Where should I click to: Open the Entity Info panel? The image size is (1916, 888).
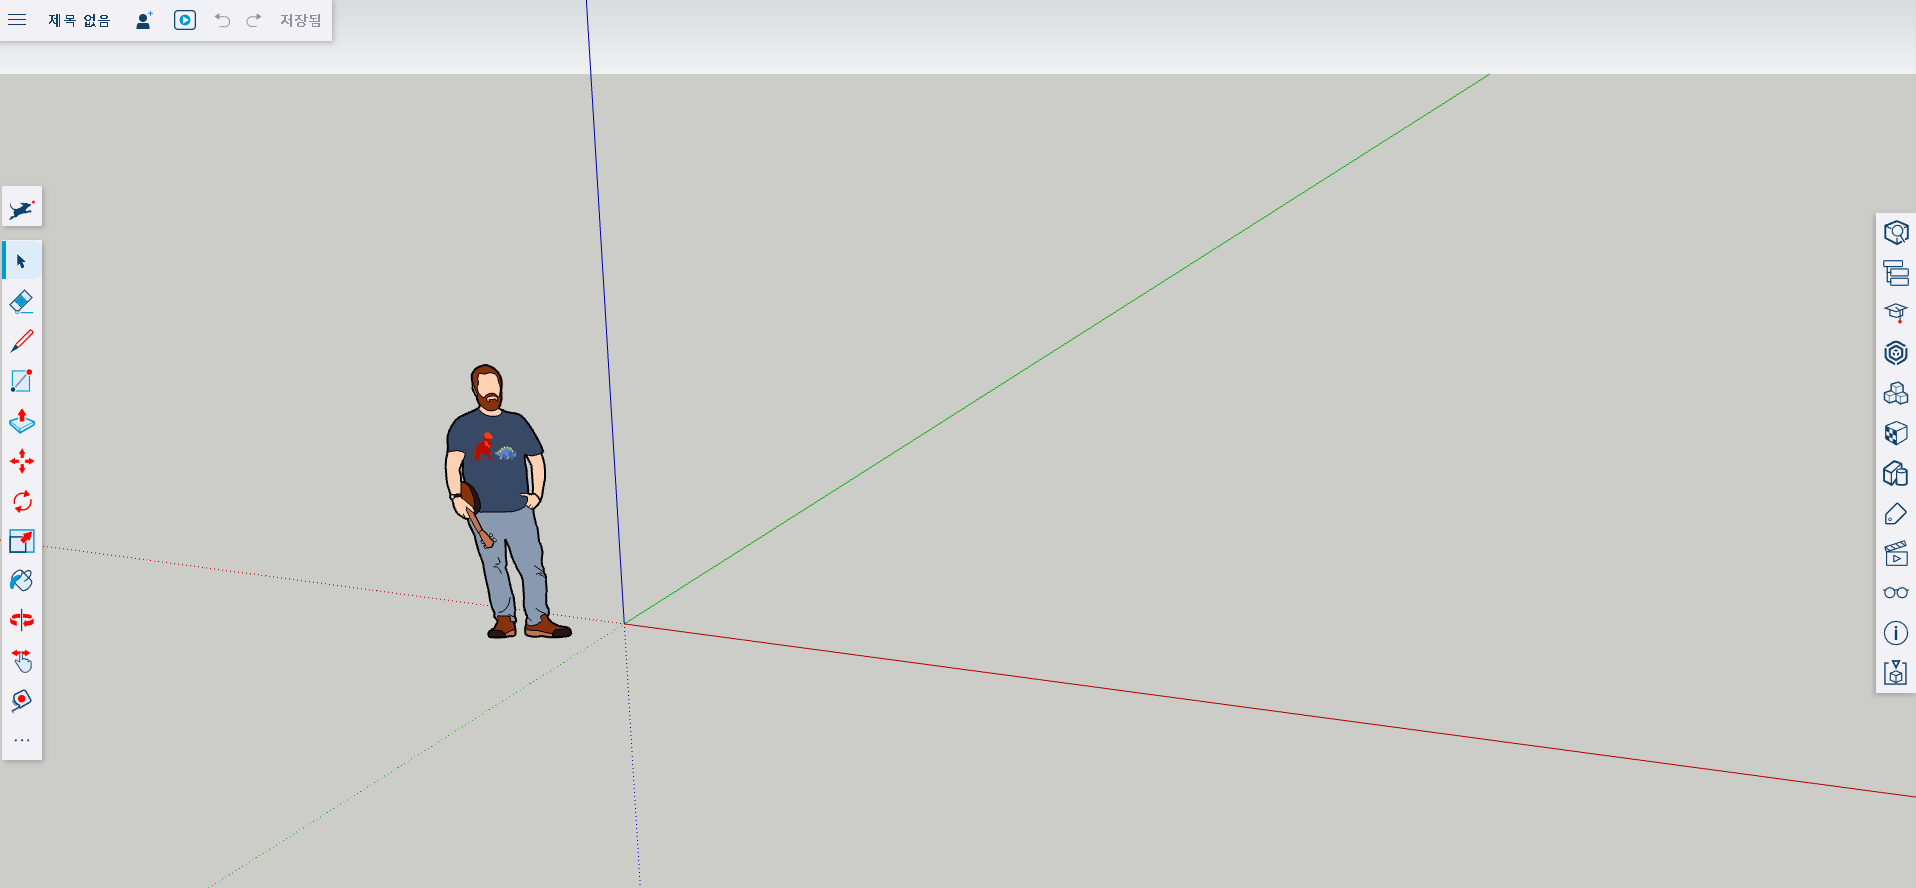pos(1896,233)
